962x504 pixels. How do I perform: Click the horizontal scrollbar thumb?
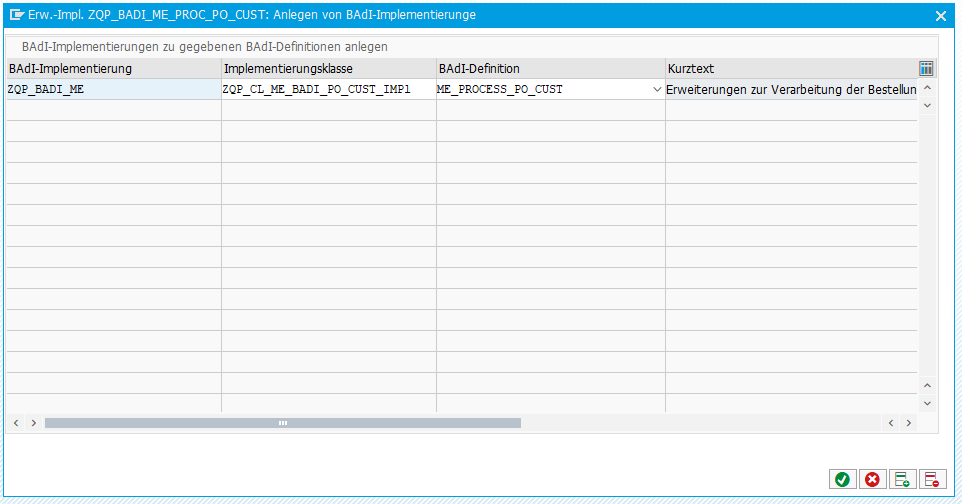[x=282, y=423]
